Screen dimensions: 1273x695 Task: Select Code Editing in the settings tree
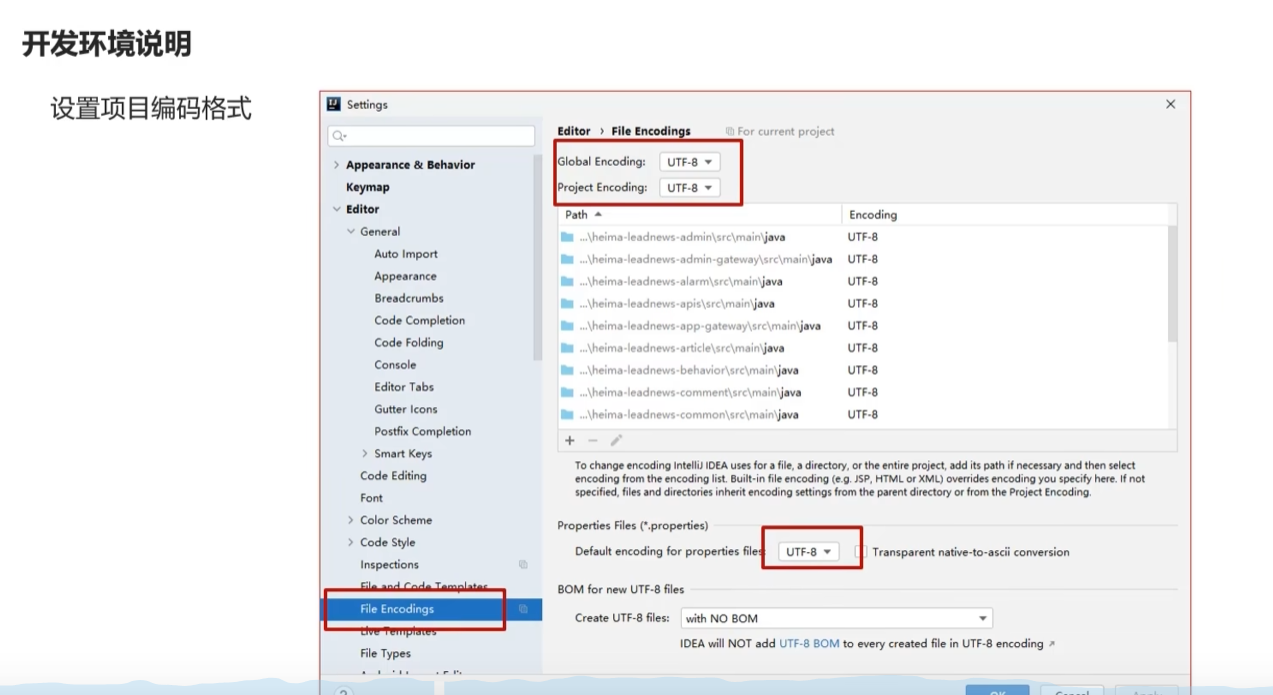[x=393, y=476]
